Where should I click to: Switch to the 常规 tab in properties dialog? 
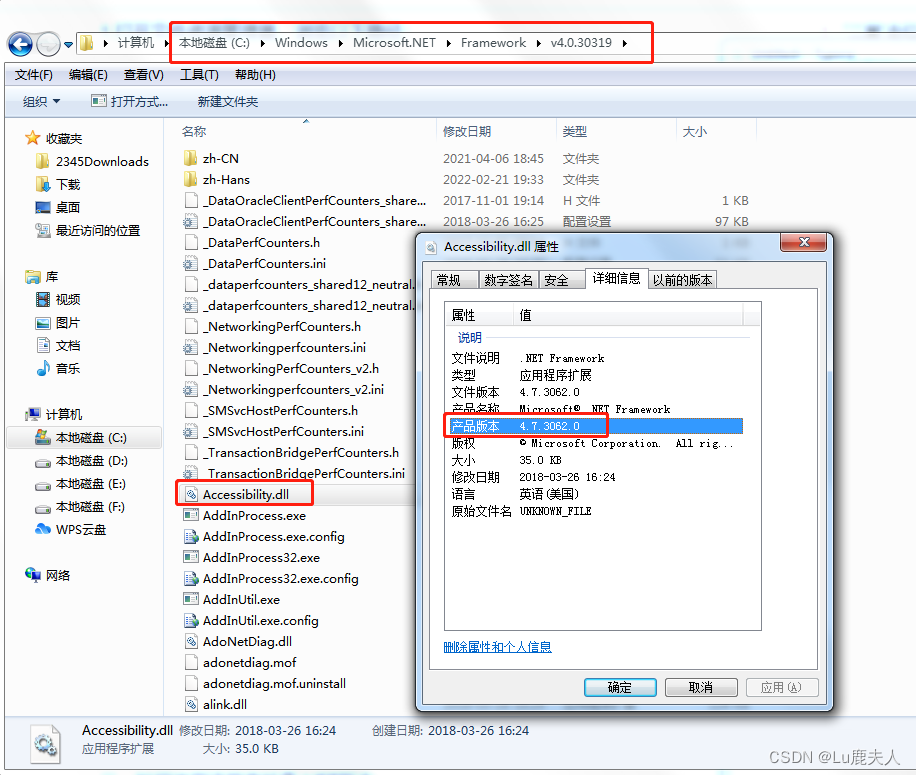[454, 280]
